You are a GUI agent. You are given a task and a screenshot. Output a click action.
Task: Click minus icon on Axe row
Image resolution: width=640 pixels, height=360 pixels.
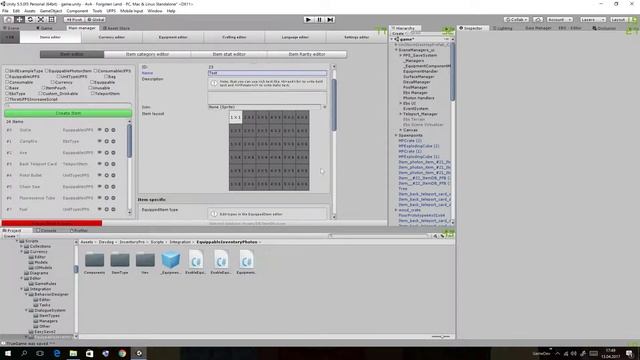pyautogui.click(x=113, y=153)
